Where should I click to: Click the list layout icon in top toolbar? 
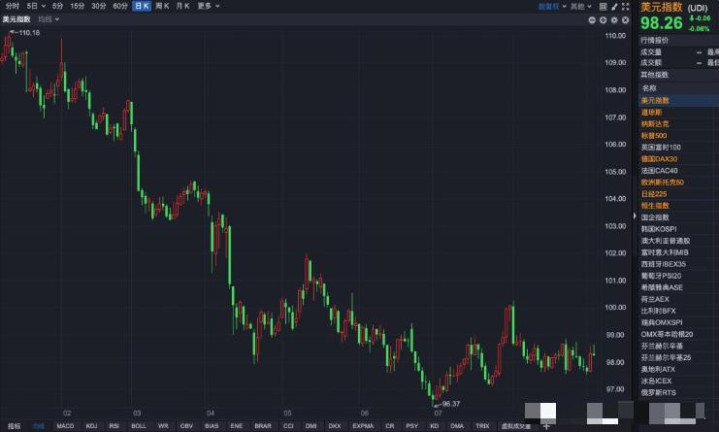point(603,6)
